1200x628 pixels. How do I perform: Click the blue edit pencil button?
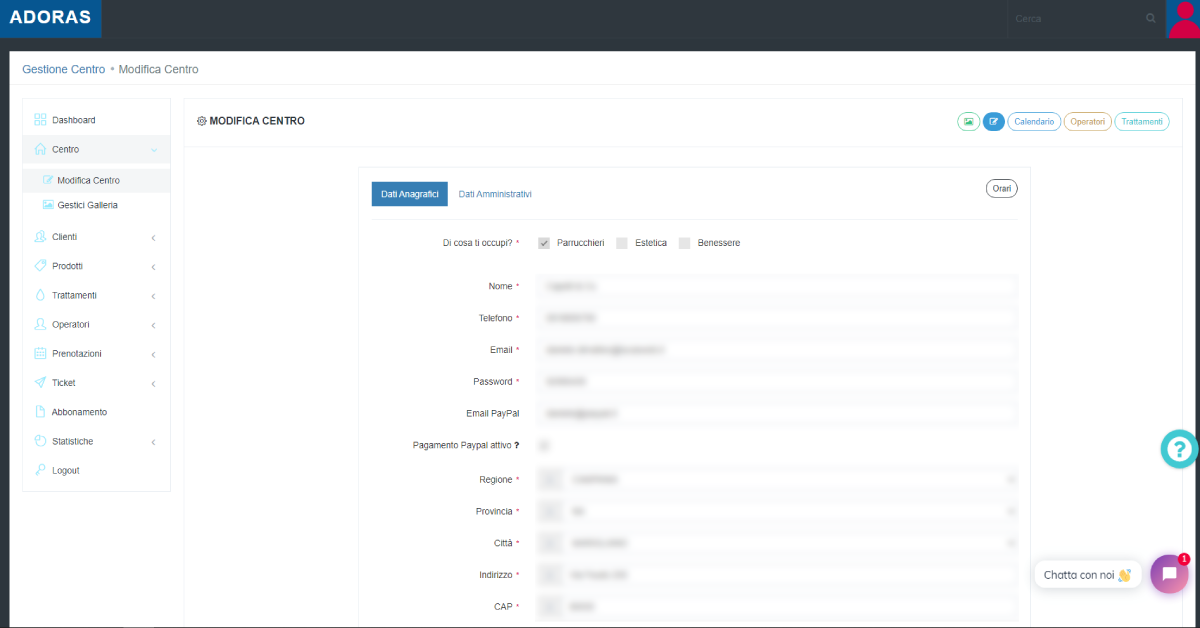994,121
